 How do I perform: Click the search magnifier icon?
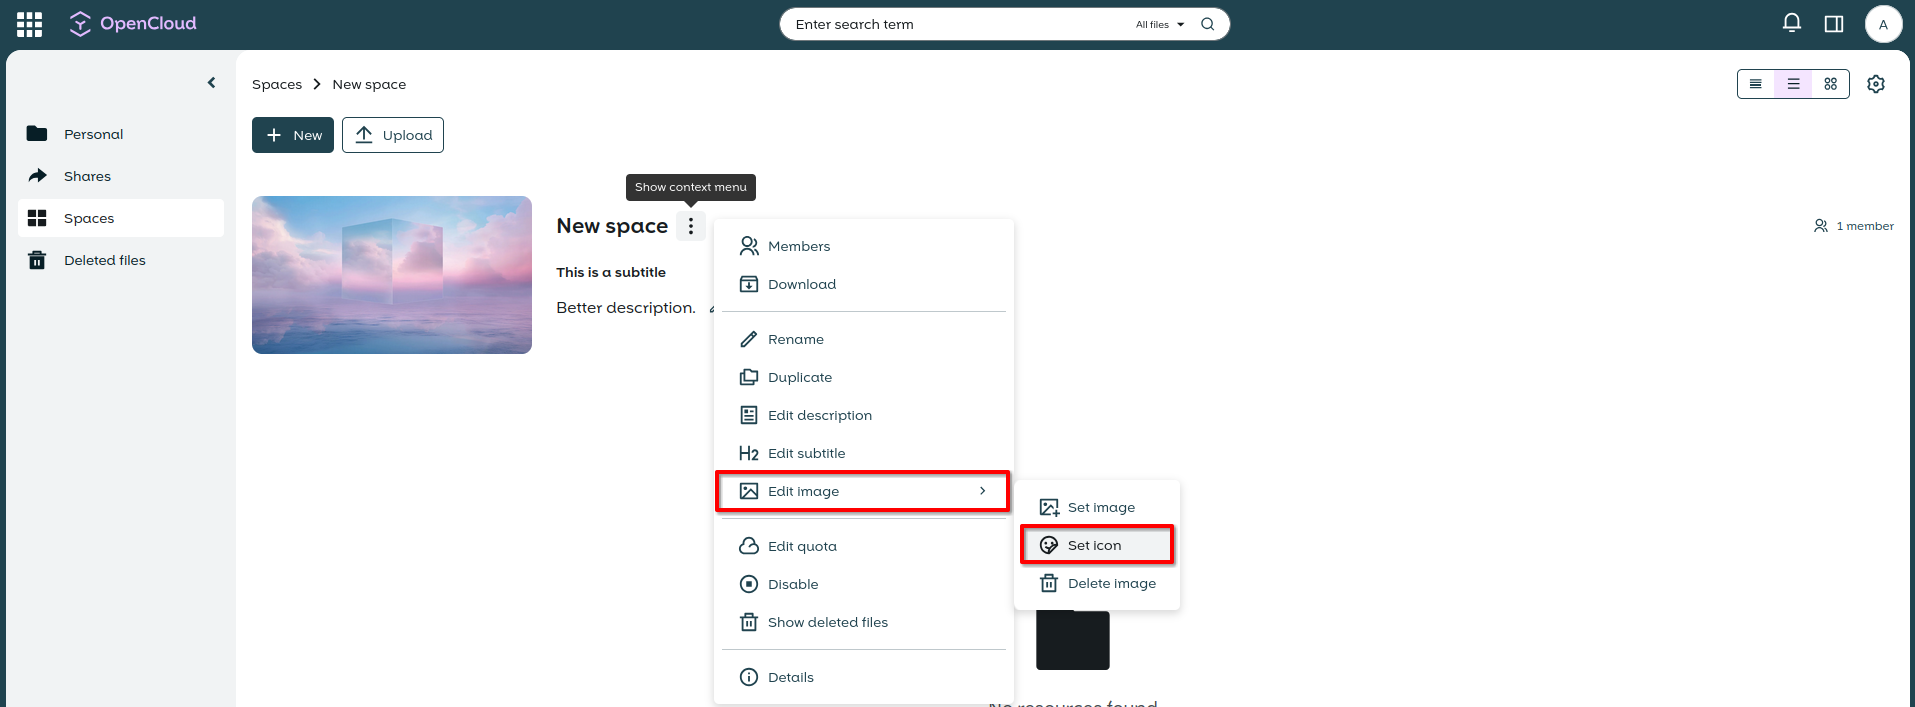(1207, 24)
